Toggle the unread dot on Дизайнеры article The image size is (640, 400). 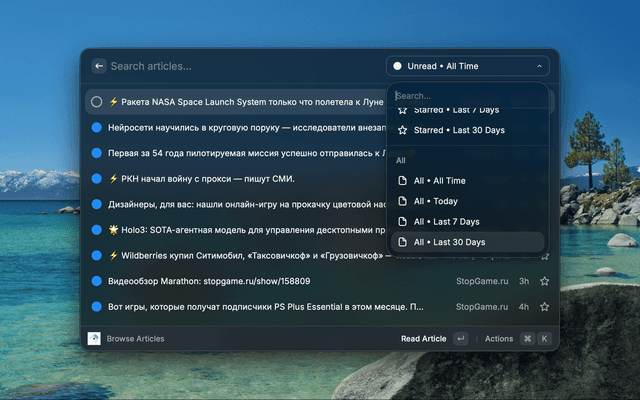click(97, 204)
